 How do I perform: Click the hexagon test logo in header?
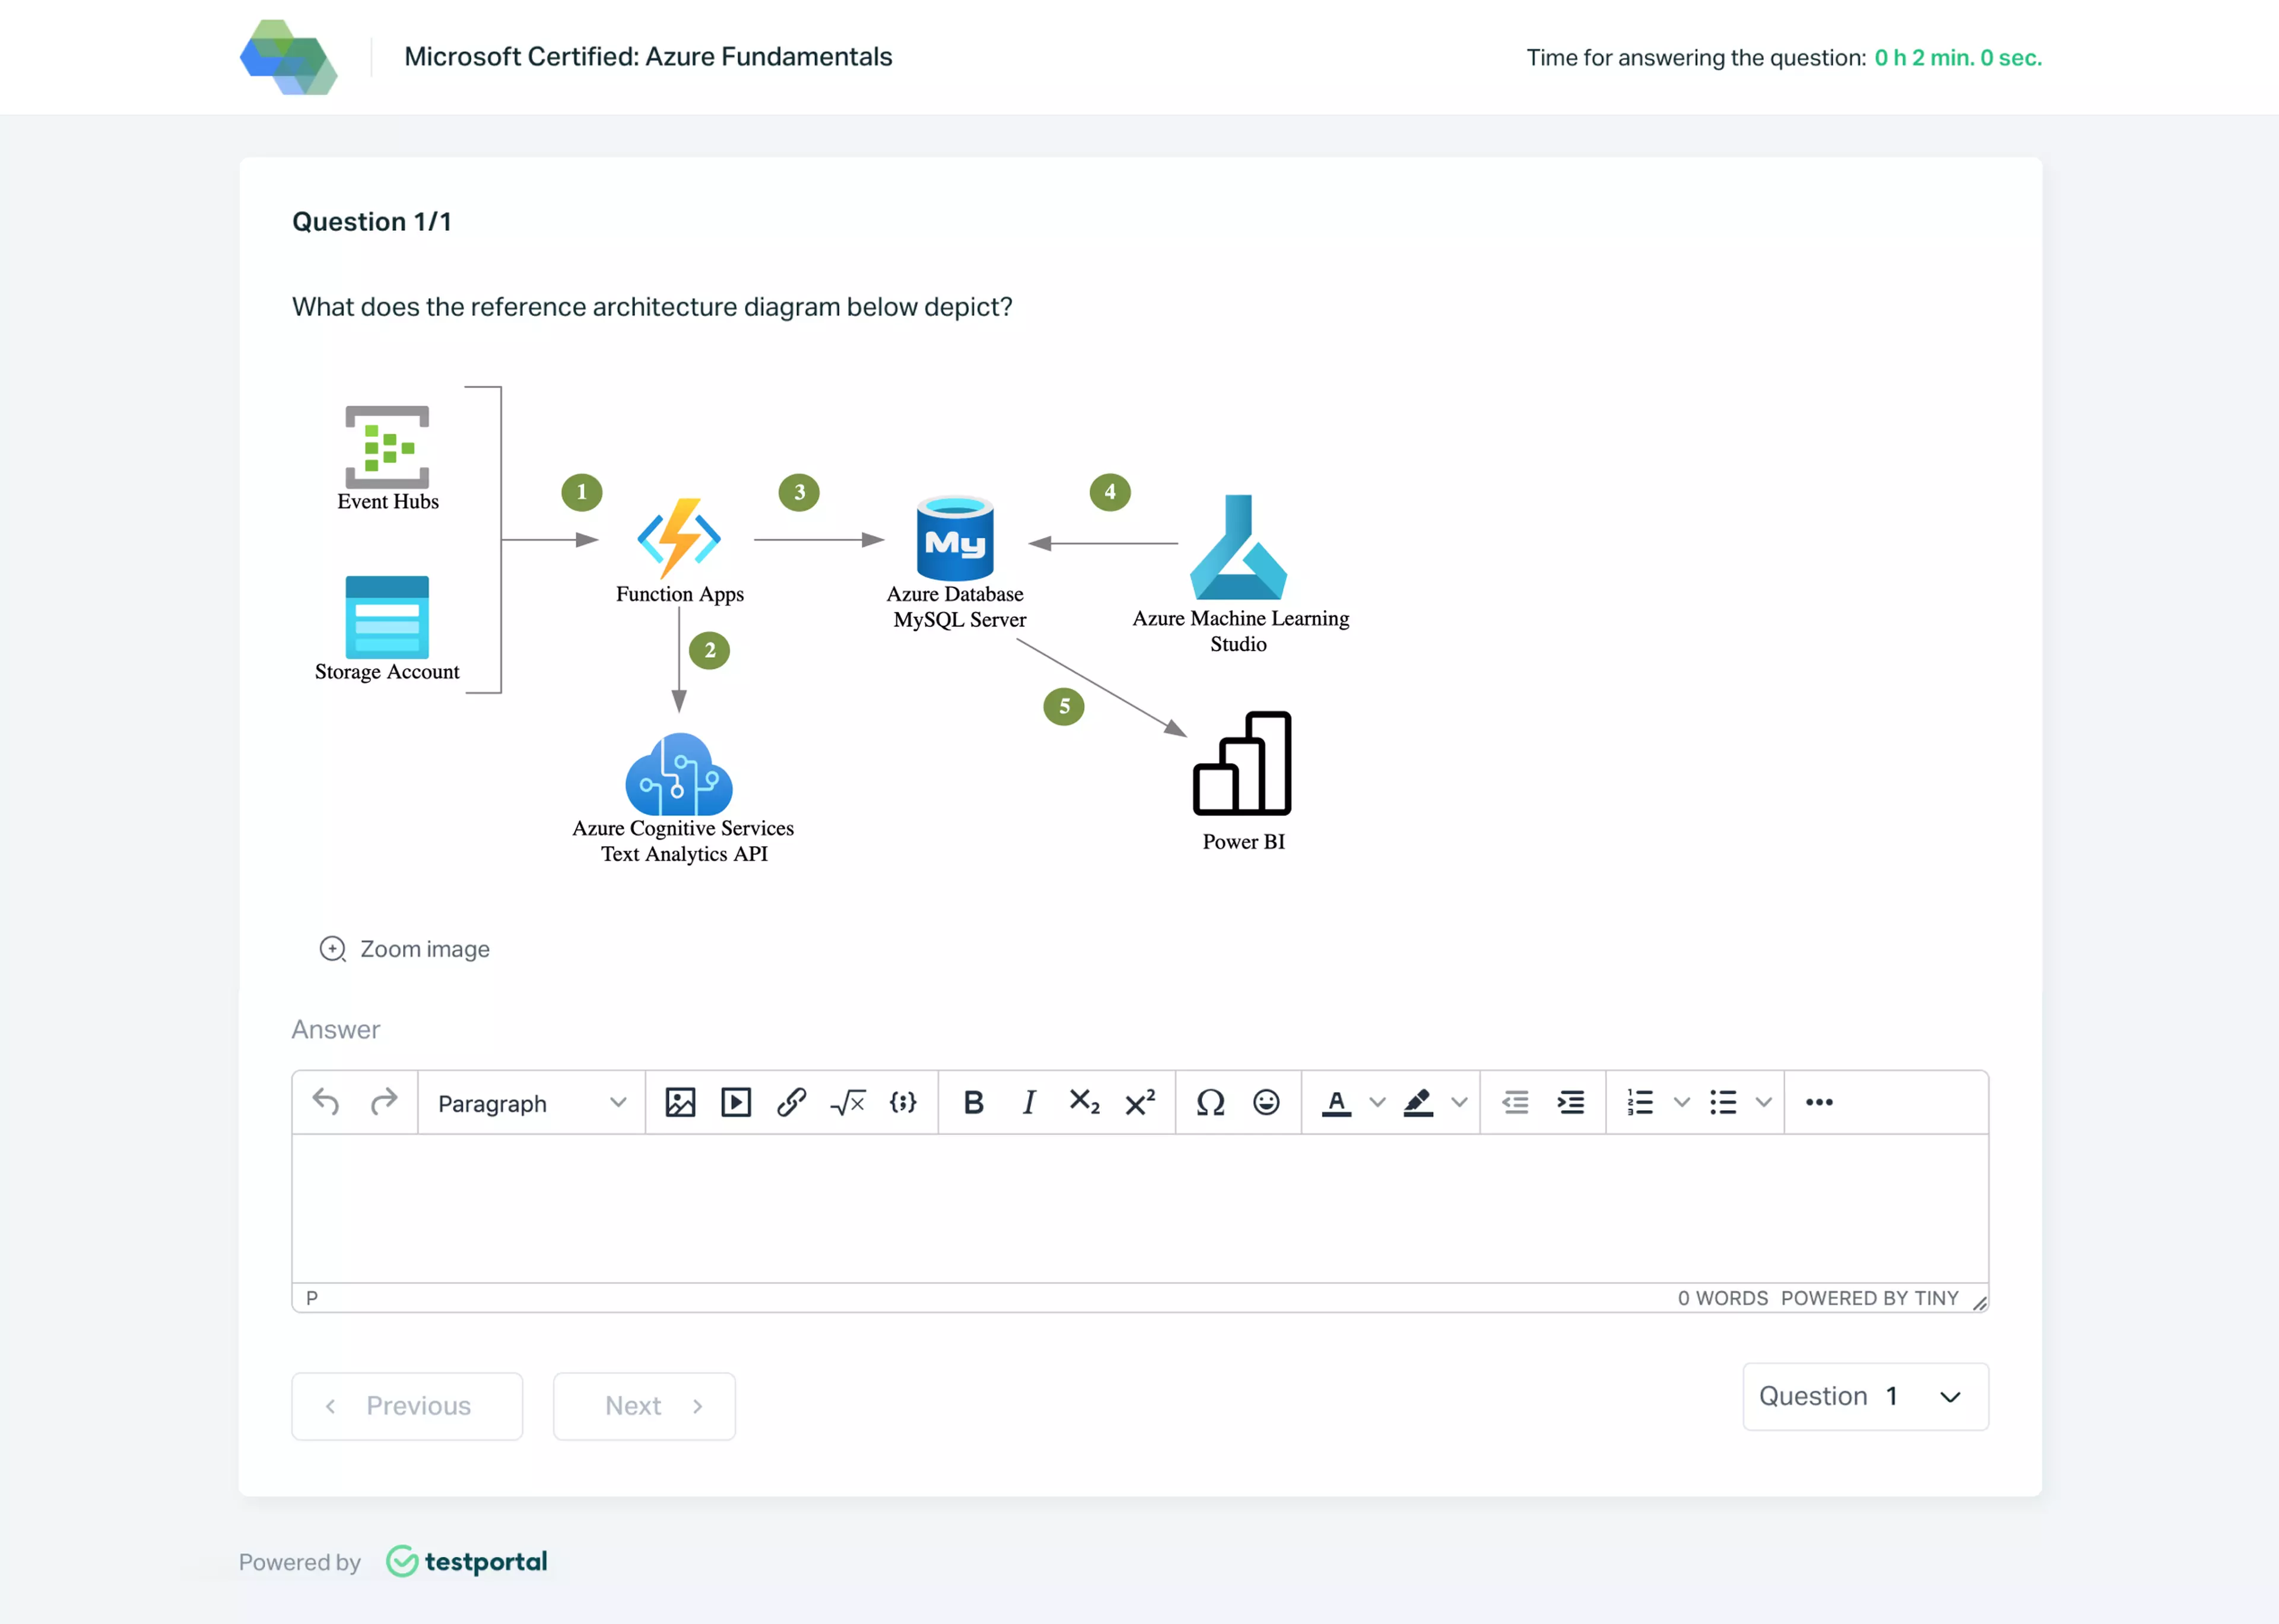tap(289, 57)
